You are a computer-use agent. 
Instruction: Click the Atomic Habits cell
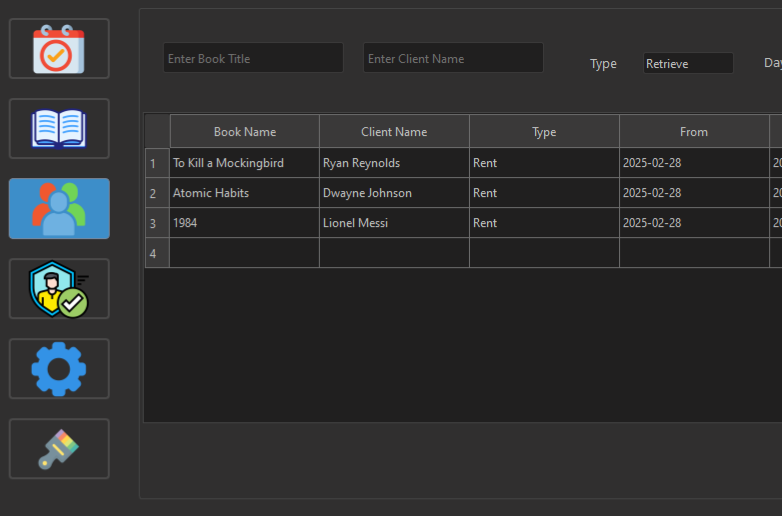(245, 193)
